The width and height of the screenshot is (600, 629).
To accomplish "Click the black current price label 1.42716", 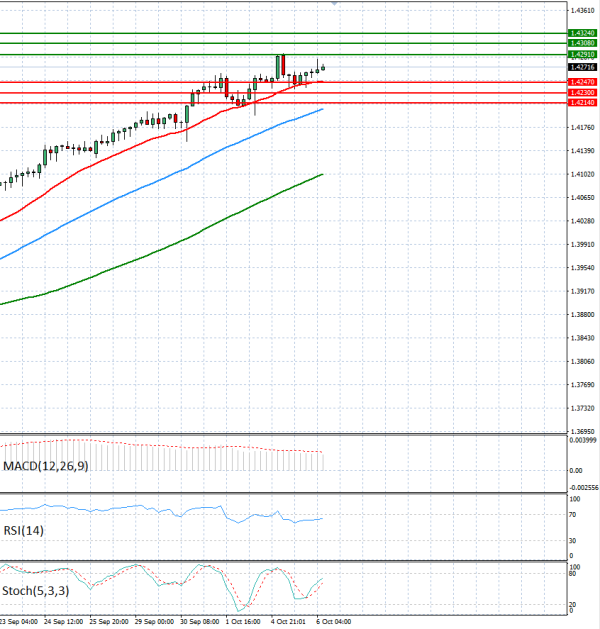I will tap(582, 67).
